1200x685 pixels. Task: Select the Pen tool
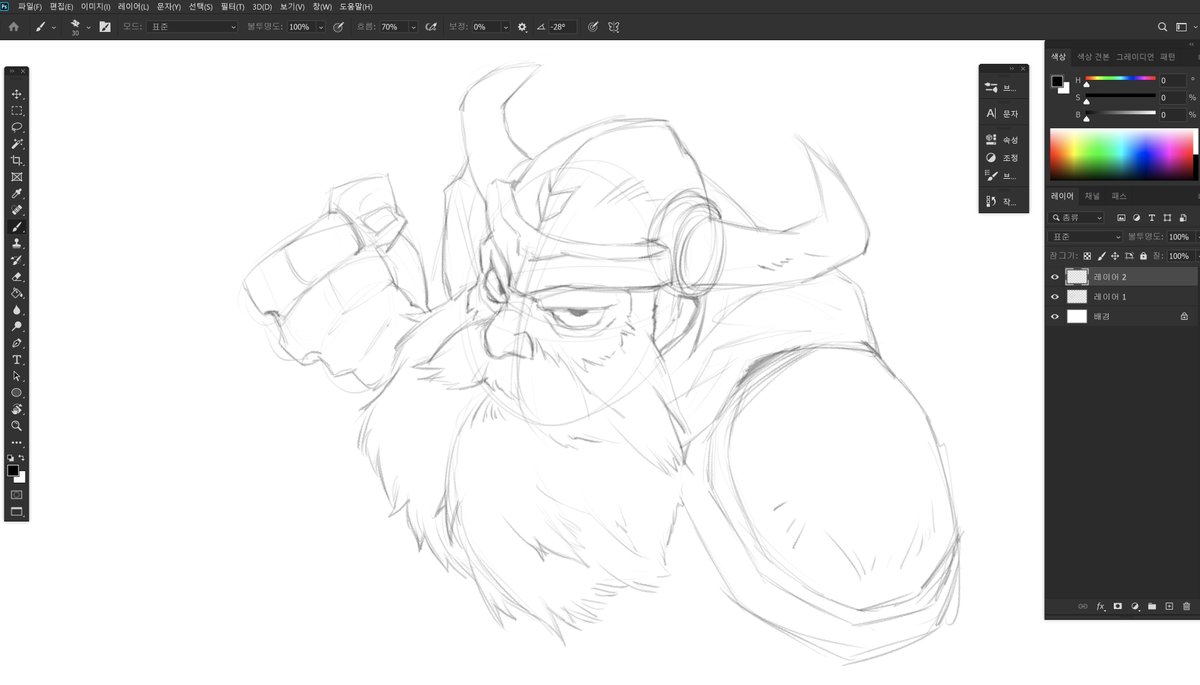click(x=17, y=343)
